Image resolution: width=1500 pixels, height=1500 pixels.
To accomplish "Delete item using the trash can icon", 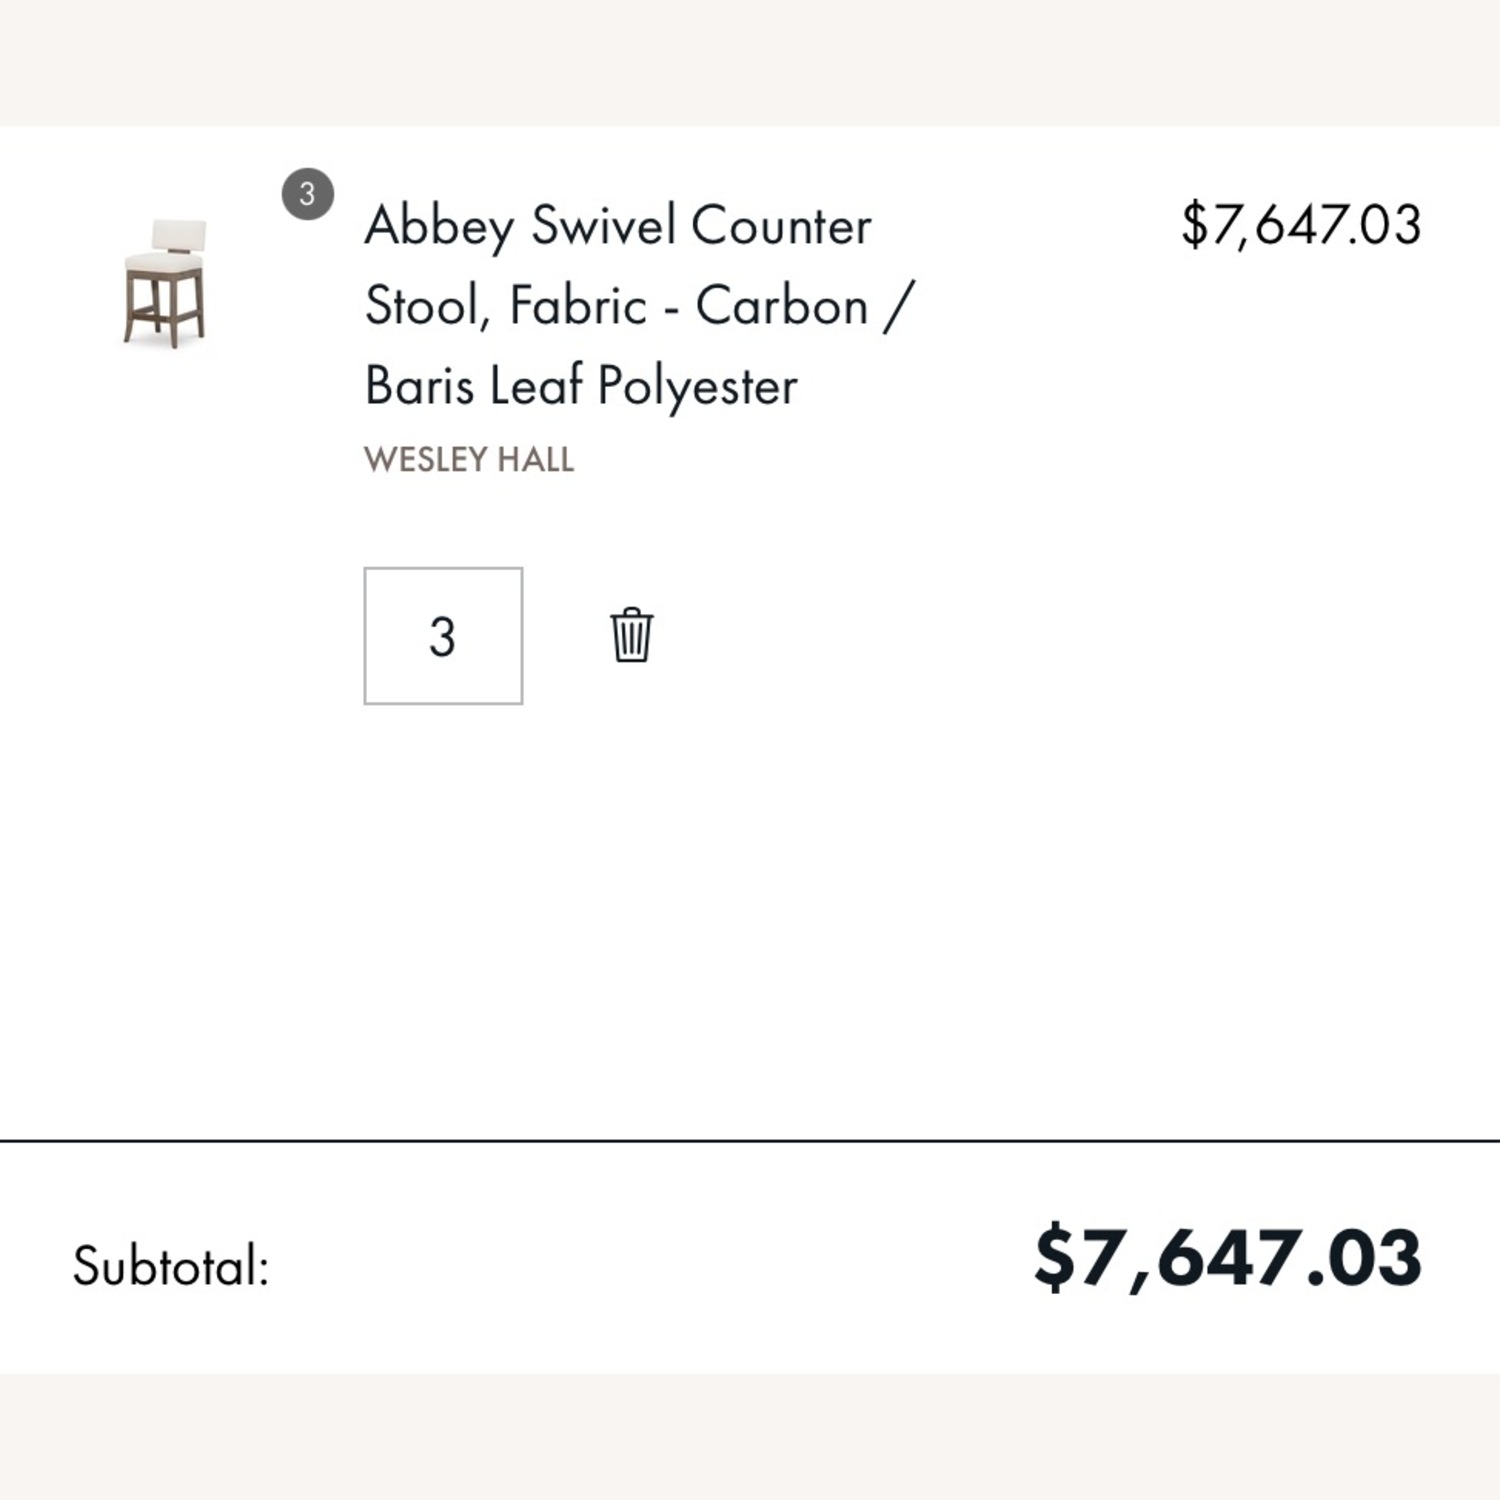I will 631,635.
